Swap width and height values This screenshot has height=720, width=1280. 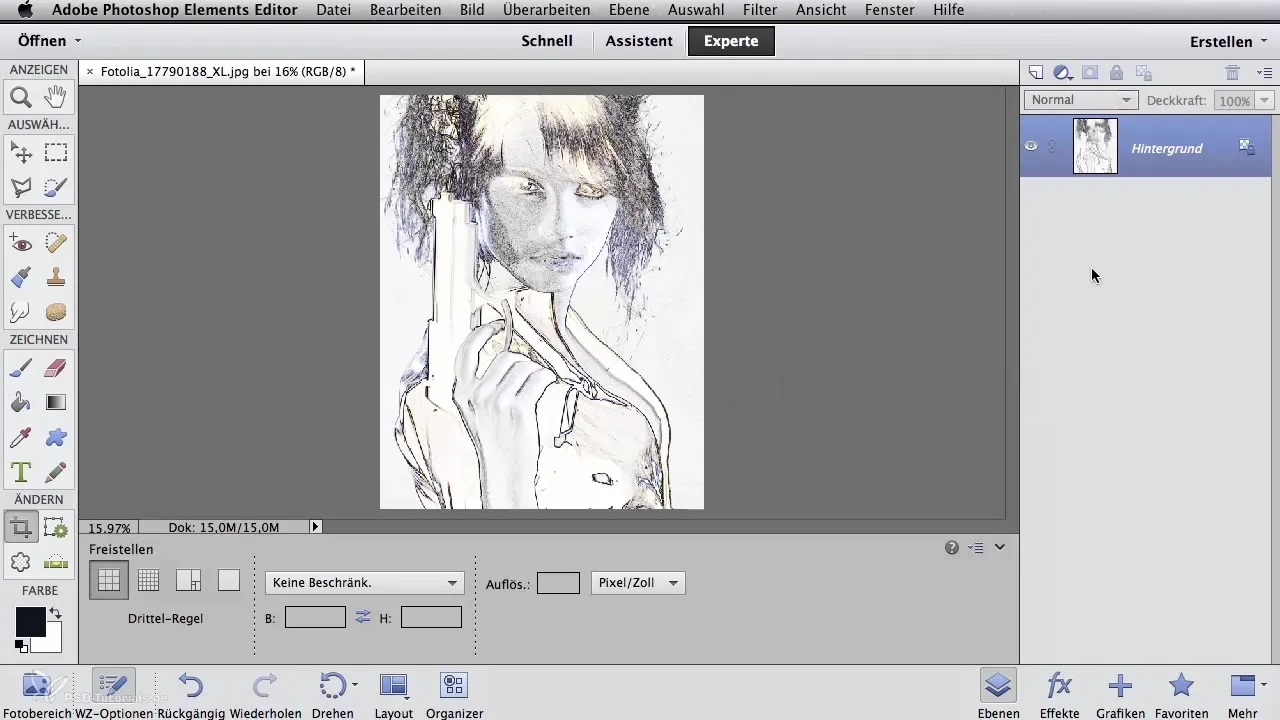pyautogui.click(x=363, y=618)
